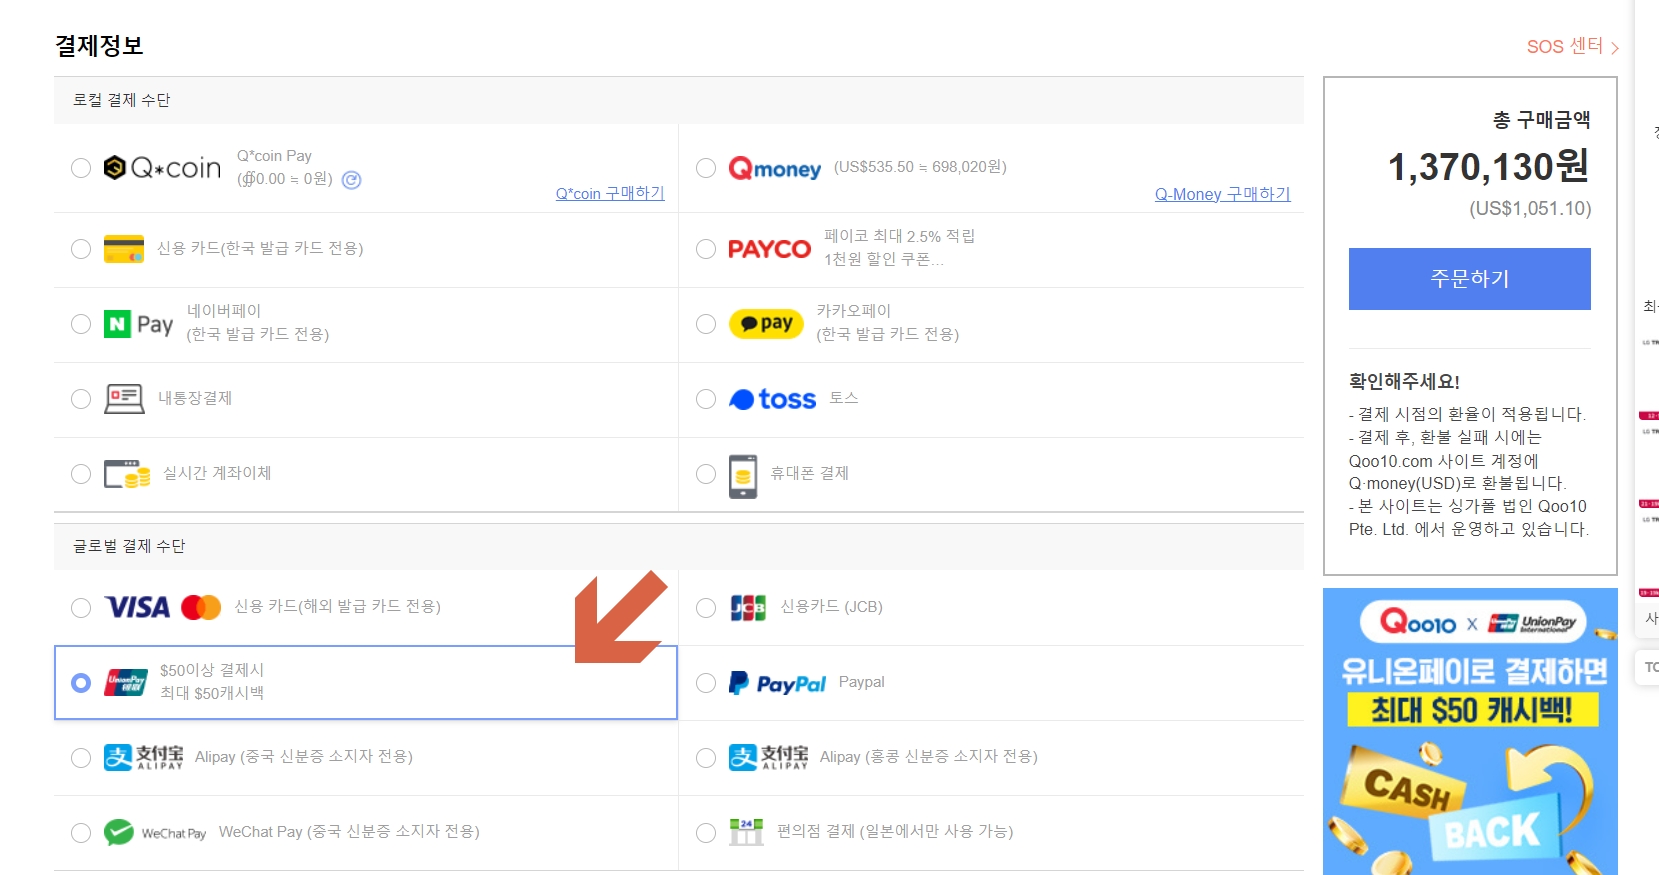Click the 결제정보 page heading
Viewport: 1659px width, 875px height.
click(x=99, y=46)
